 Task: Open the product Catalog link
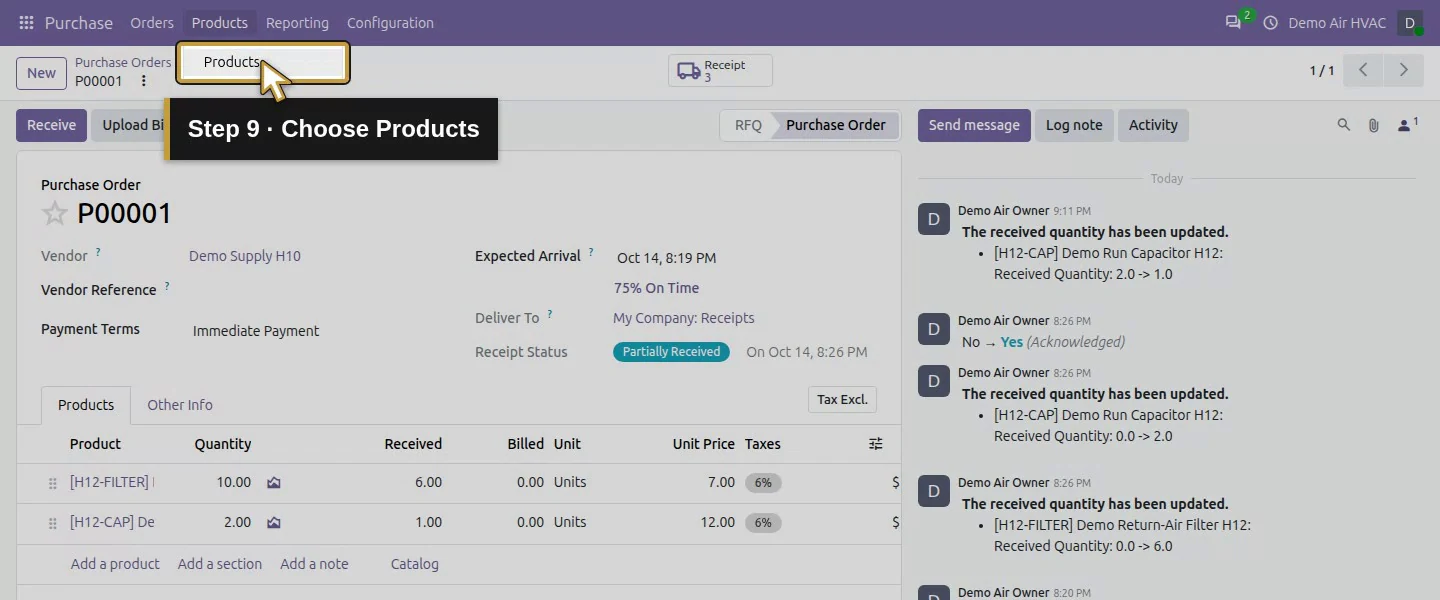pos(415,564)
